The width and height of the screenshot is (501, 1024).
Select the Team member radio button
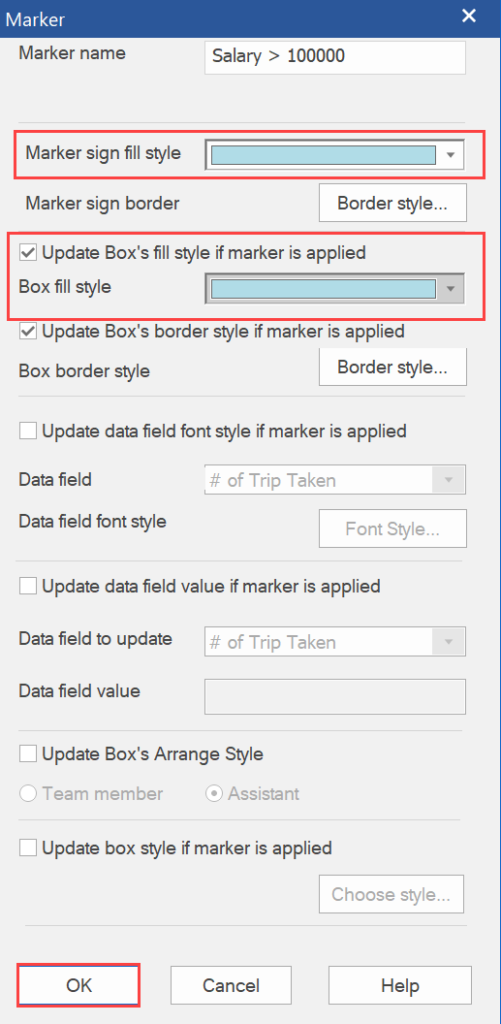(28, 794)
